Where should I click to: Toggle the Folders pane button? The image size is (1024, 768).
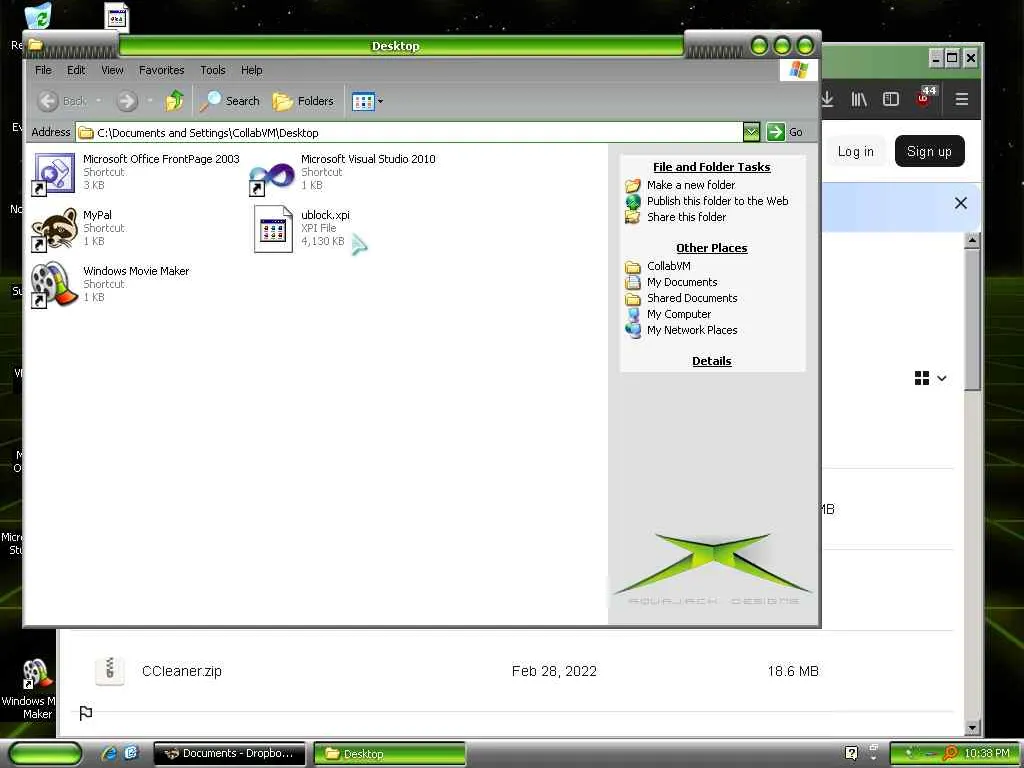[x=303, y=101]
